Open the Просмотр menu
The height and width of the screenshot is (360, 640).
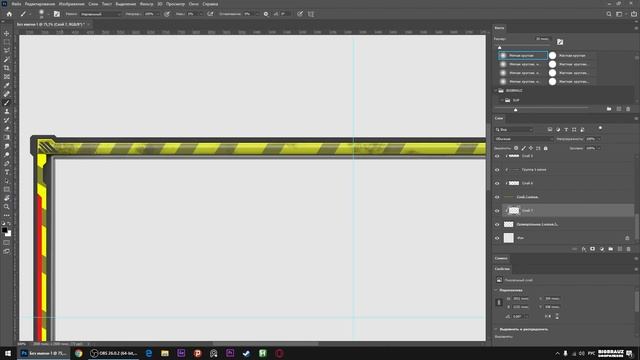175,4
